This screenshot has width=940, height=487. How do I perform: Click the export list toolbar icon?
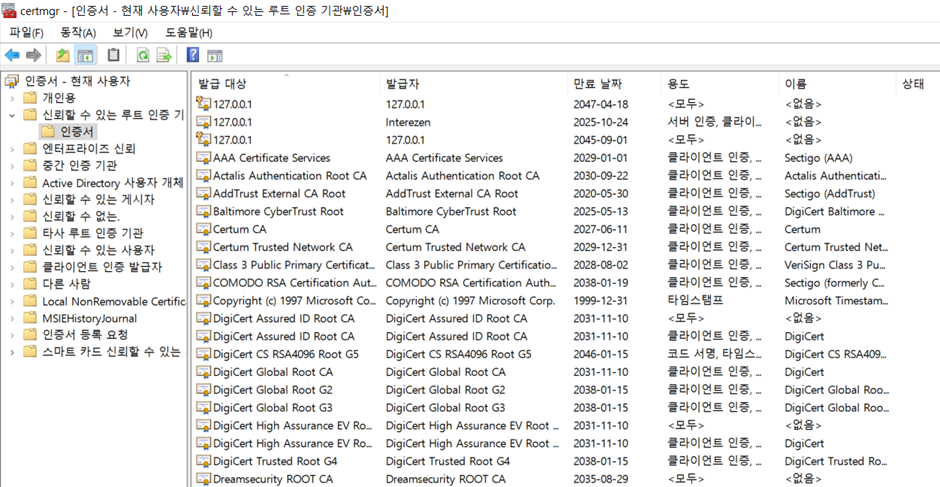coord(164,55)
